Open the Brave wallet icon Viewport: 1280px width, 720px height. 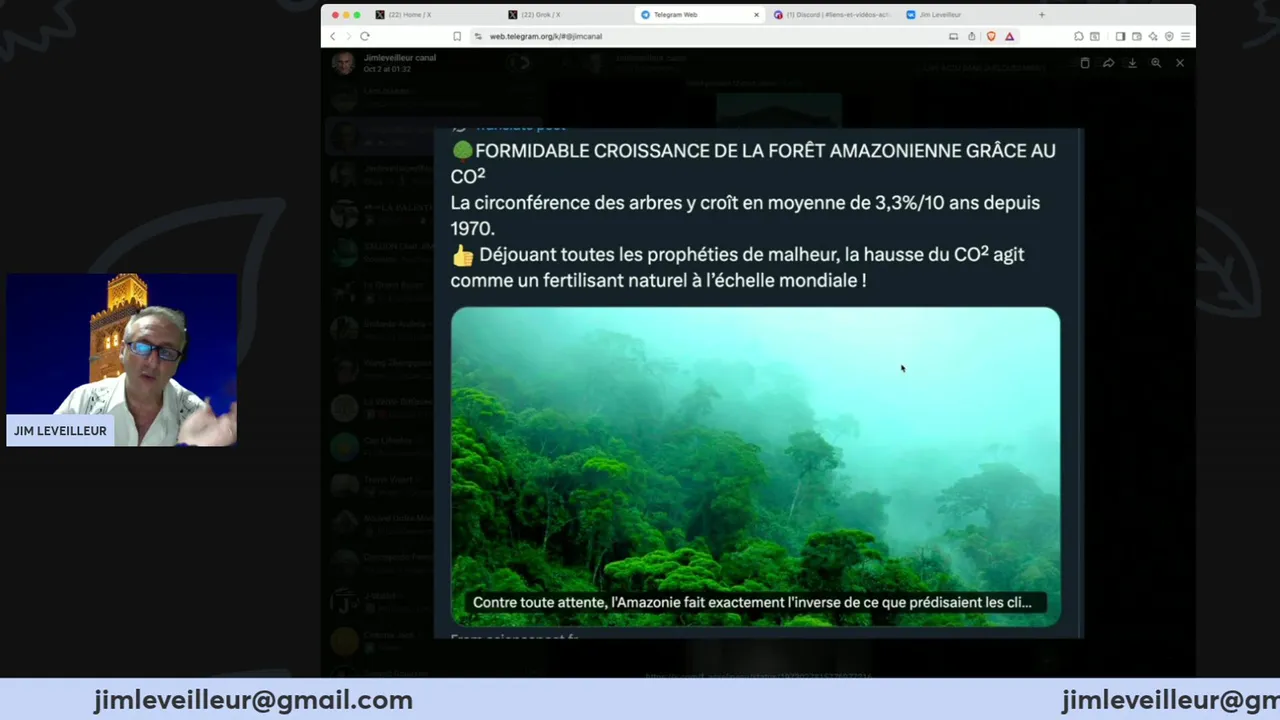click(x=1137, y=36)
